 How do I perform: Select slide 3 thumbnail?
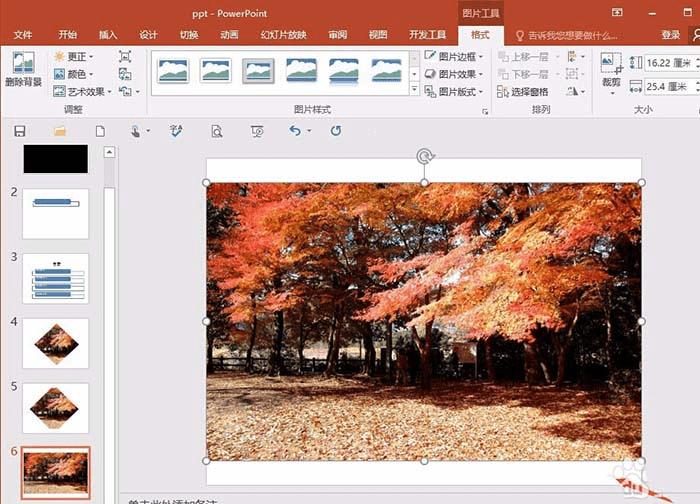coord(56,279)
